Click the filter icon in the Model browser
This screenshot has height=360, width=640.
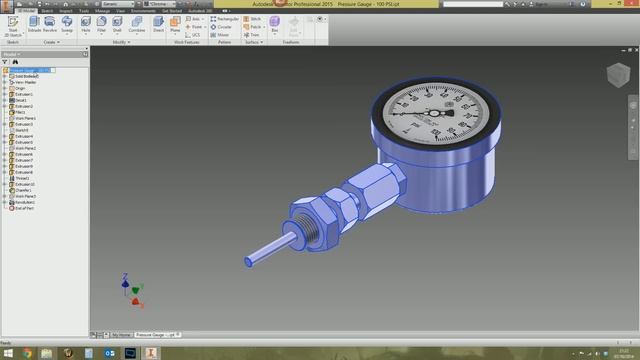click(5, 62)
